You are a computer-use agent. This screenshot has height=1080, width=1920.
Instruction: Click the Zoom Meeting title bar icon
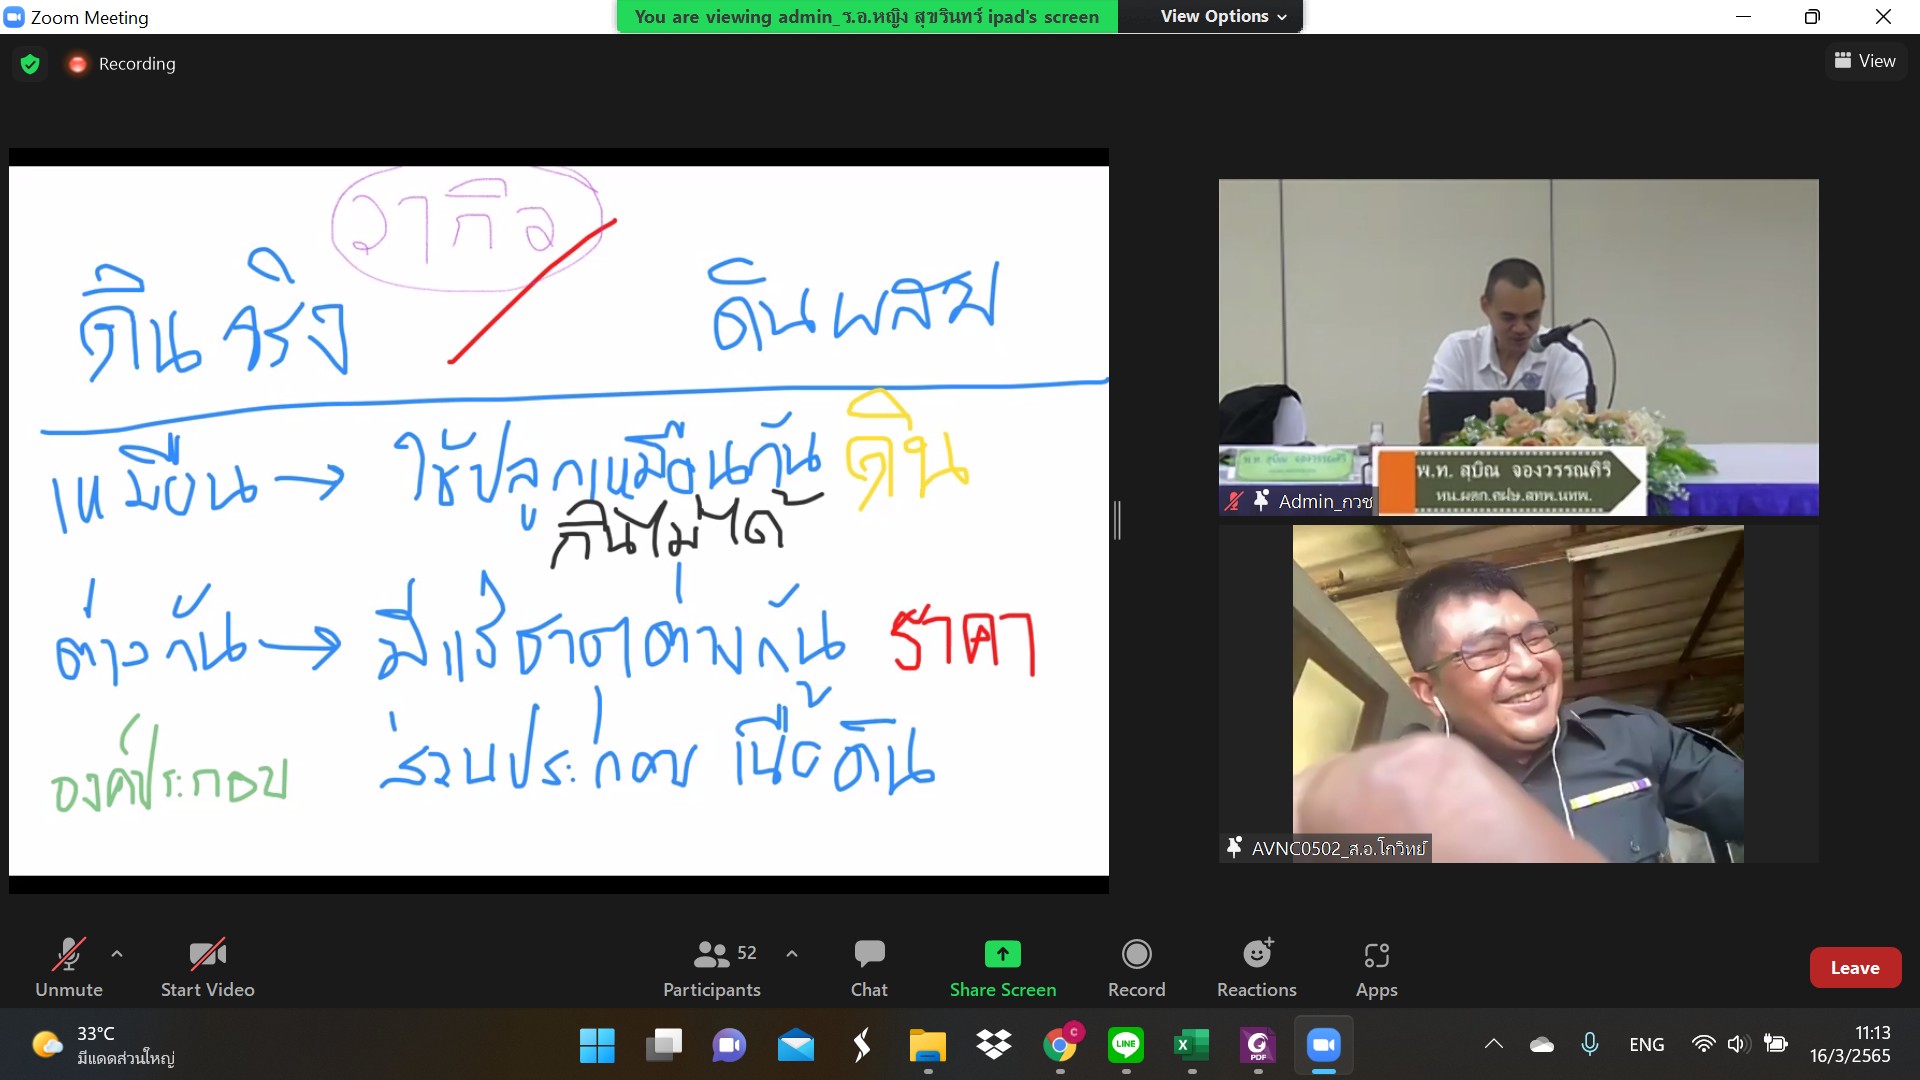point(14,17)
